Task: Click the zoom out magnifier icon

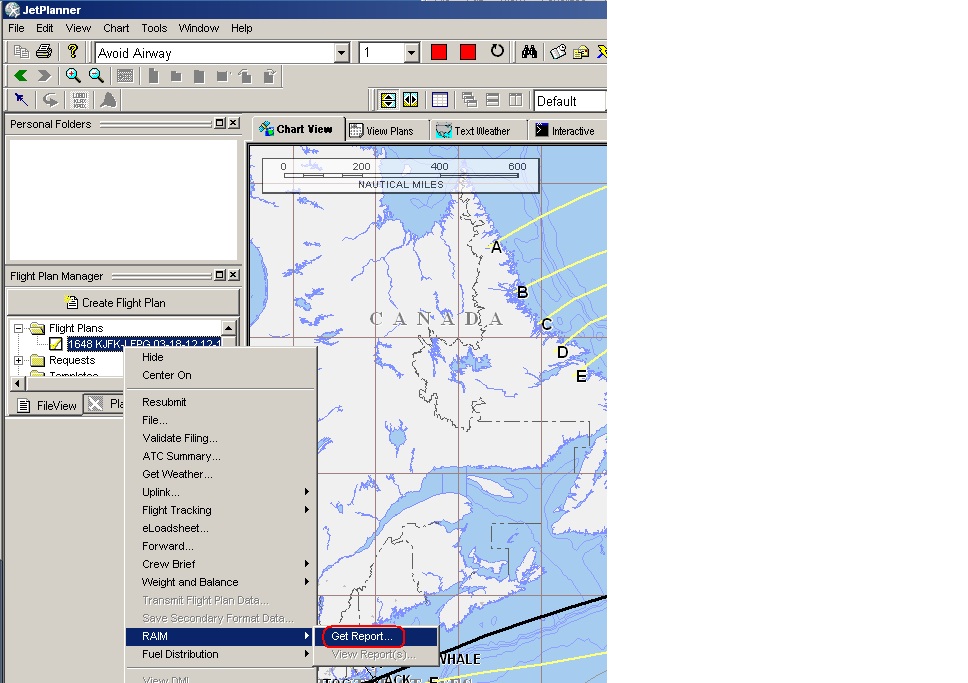Action: click(96, 76)
